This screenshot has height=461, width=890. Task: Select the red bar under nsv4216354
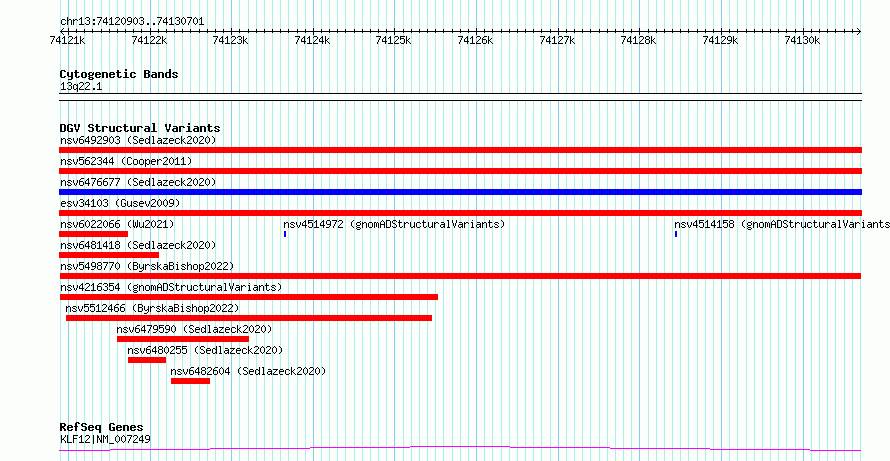[x=249, y=297]
